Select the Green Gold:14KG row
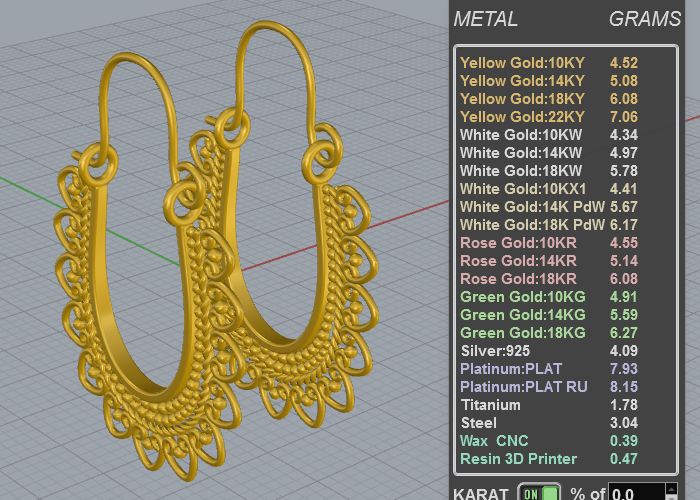 coord(549,315)
